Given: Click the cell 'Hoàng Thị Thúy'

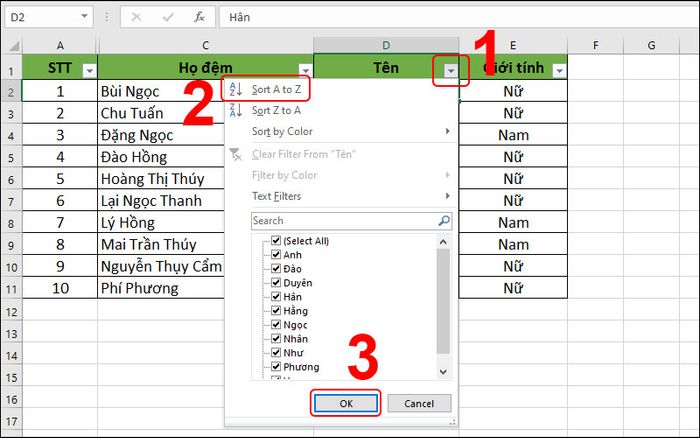Looking at the screenshot, I should tap(161, 179).
